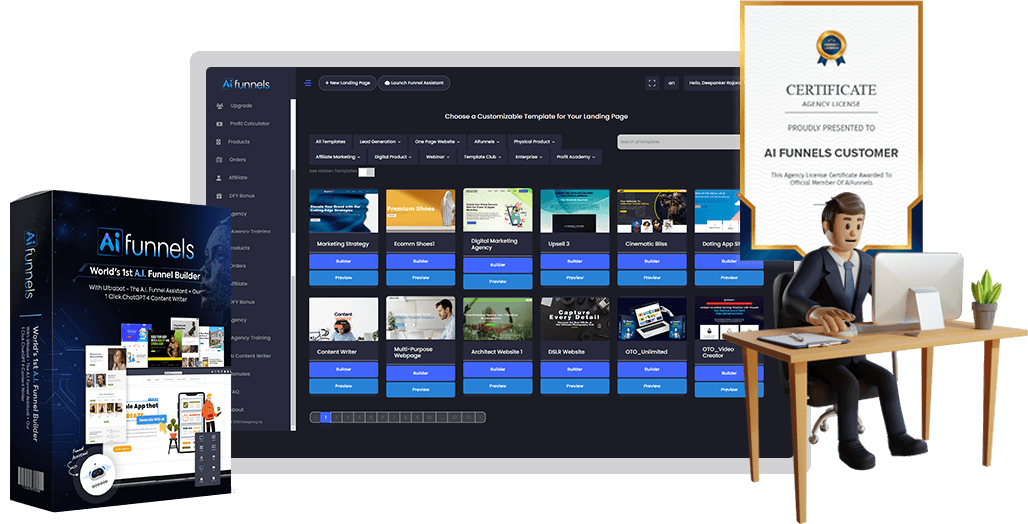Open the Cinematic Bliss template thumbnail
Screen dimensions: 1028x524
(652, 211)
